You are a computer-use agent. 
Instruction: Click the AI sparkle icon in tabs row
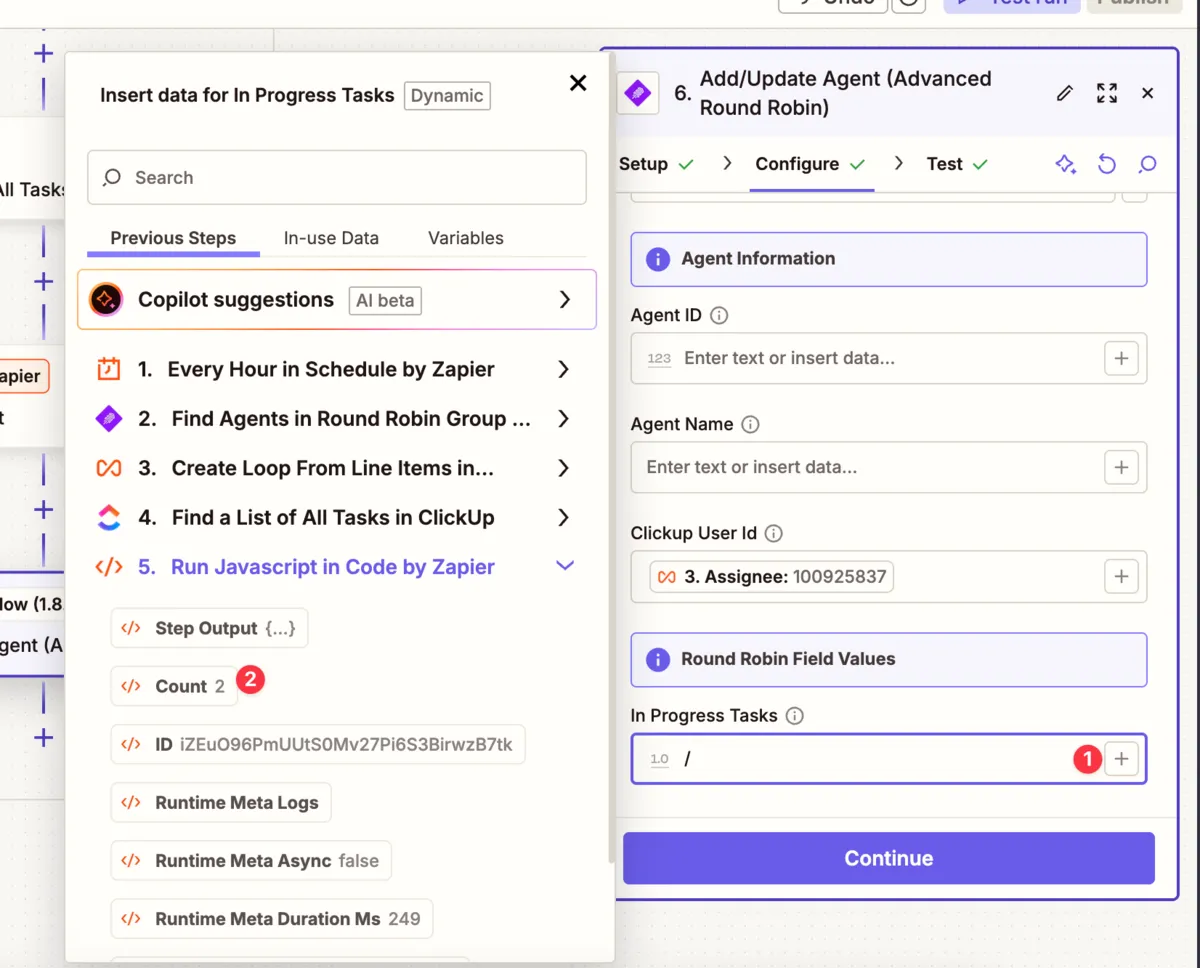click(x=1066, y=164)
